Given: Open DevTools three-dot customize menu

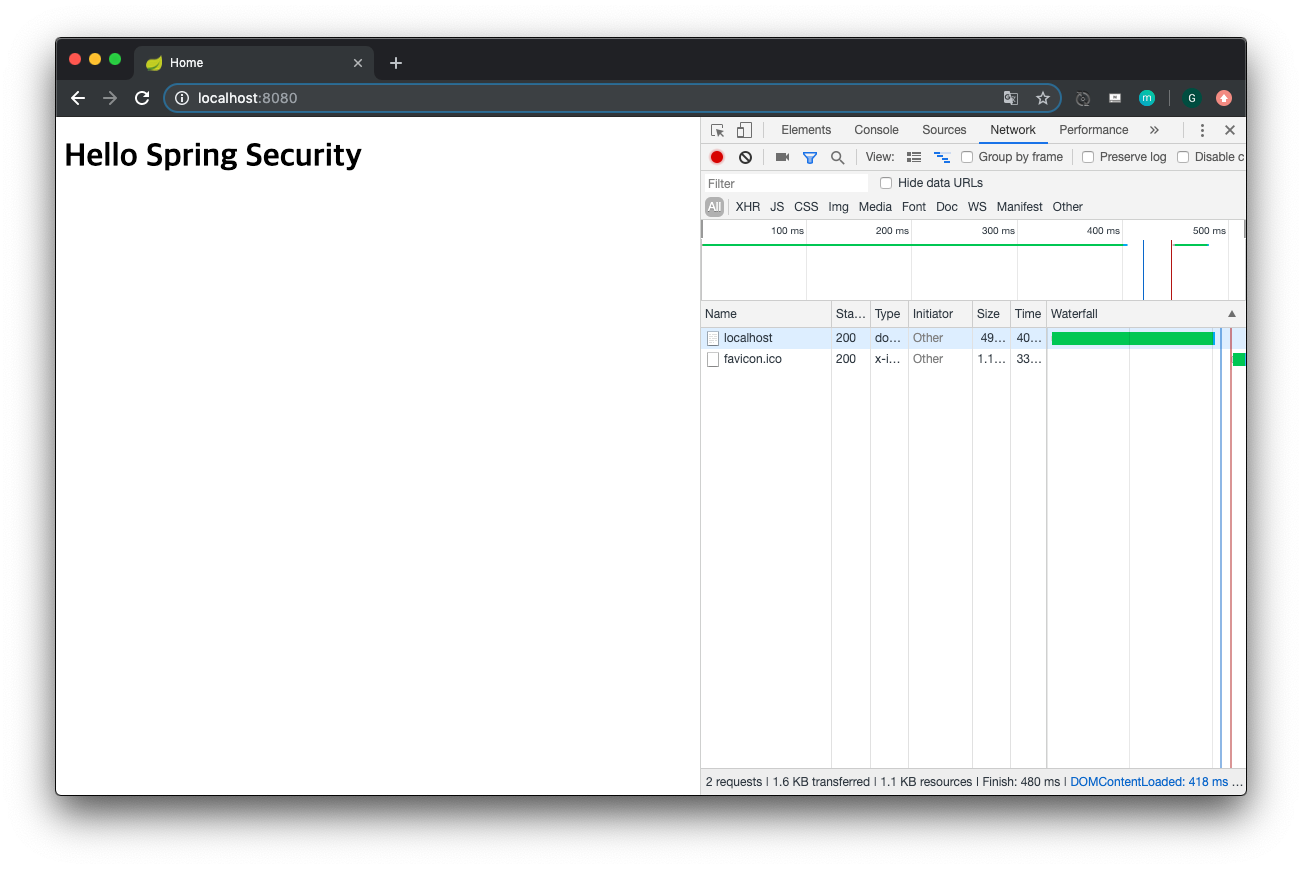Looking at the screenshot, I should coord(1202,130).
